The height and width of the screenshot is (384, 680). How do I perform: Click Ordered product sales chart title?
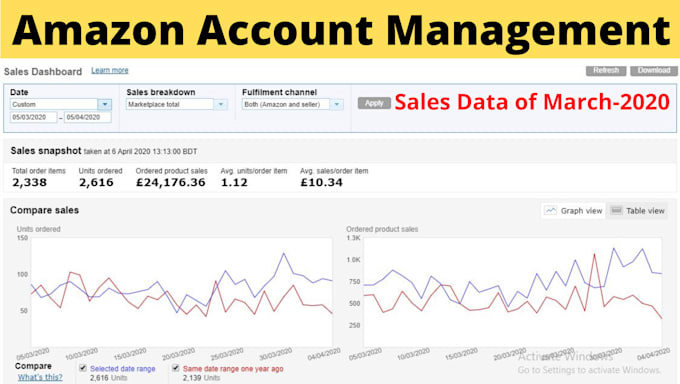click(382, 229)
